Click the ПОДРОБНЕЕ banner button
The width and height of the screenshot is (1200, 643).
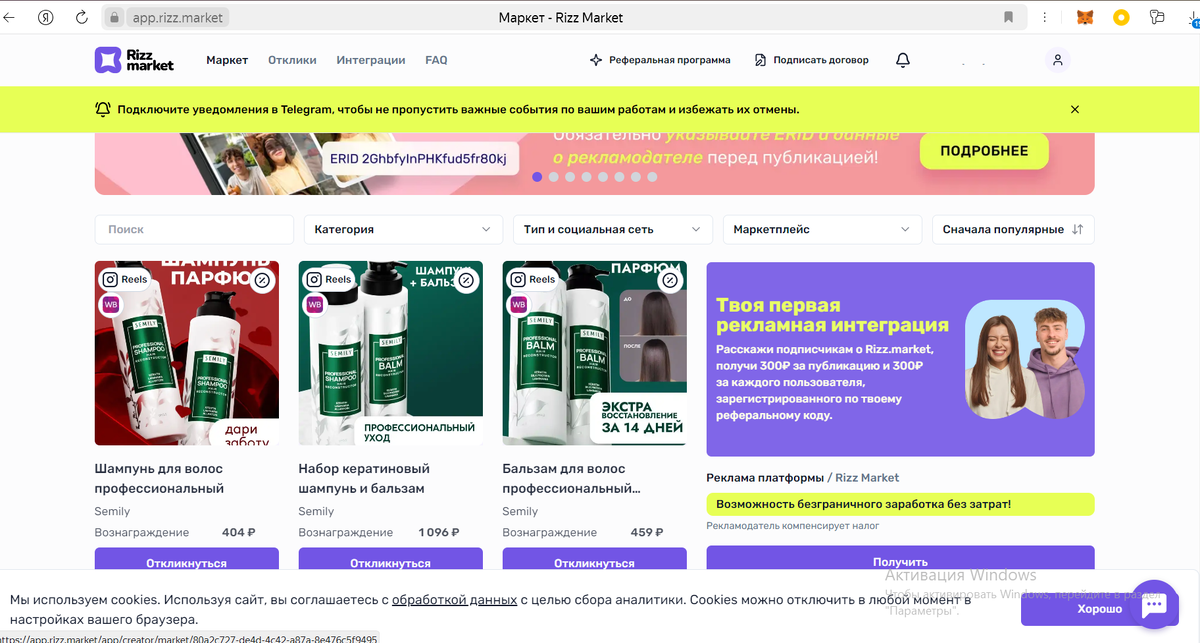984,151
